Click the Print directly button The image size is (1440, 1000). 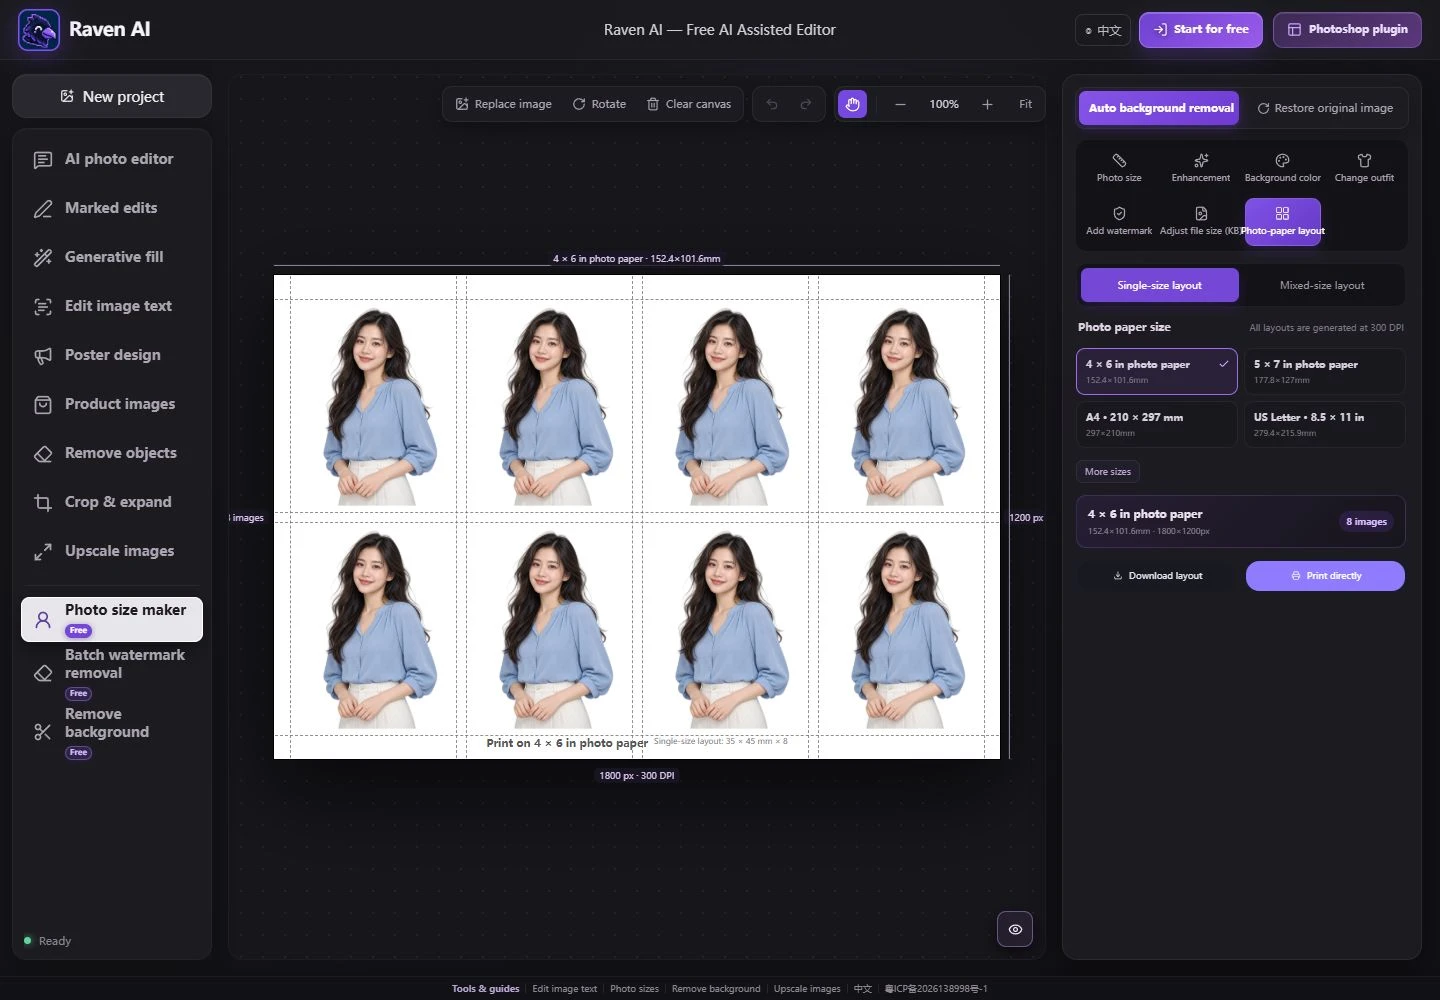point(1325,576)
